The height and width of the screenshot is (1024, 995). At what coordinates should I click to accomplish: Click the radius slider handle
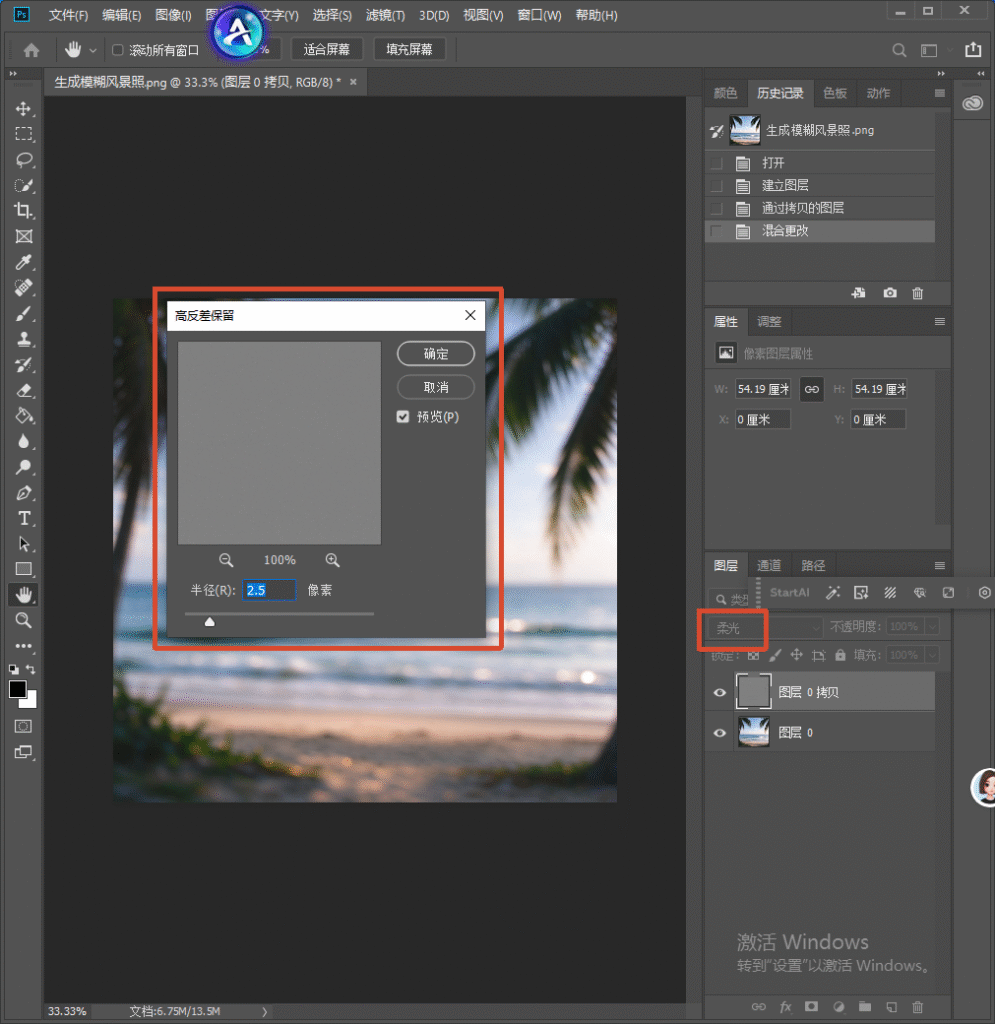(210, 621)
